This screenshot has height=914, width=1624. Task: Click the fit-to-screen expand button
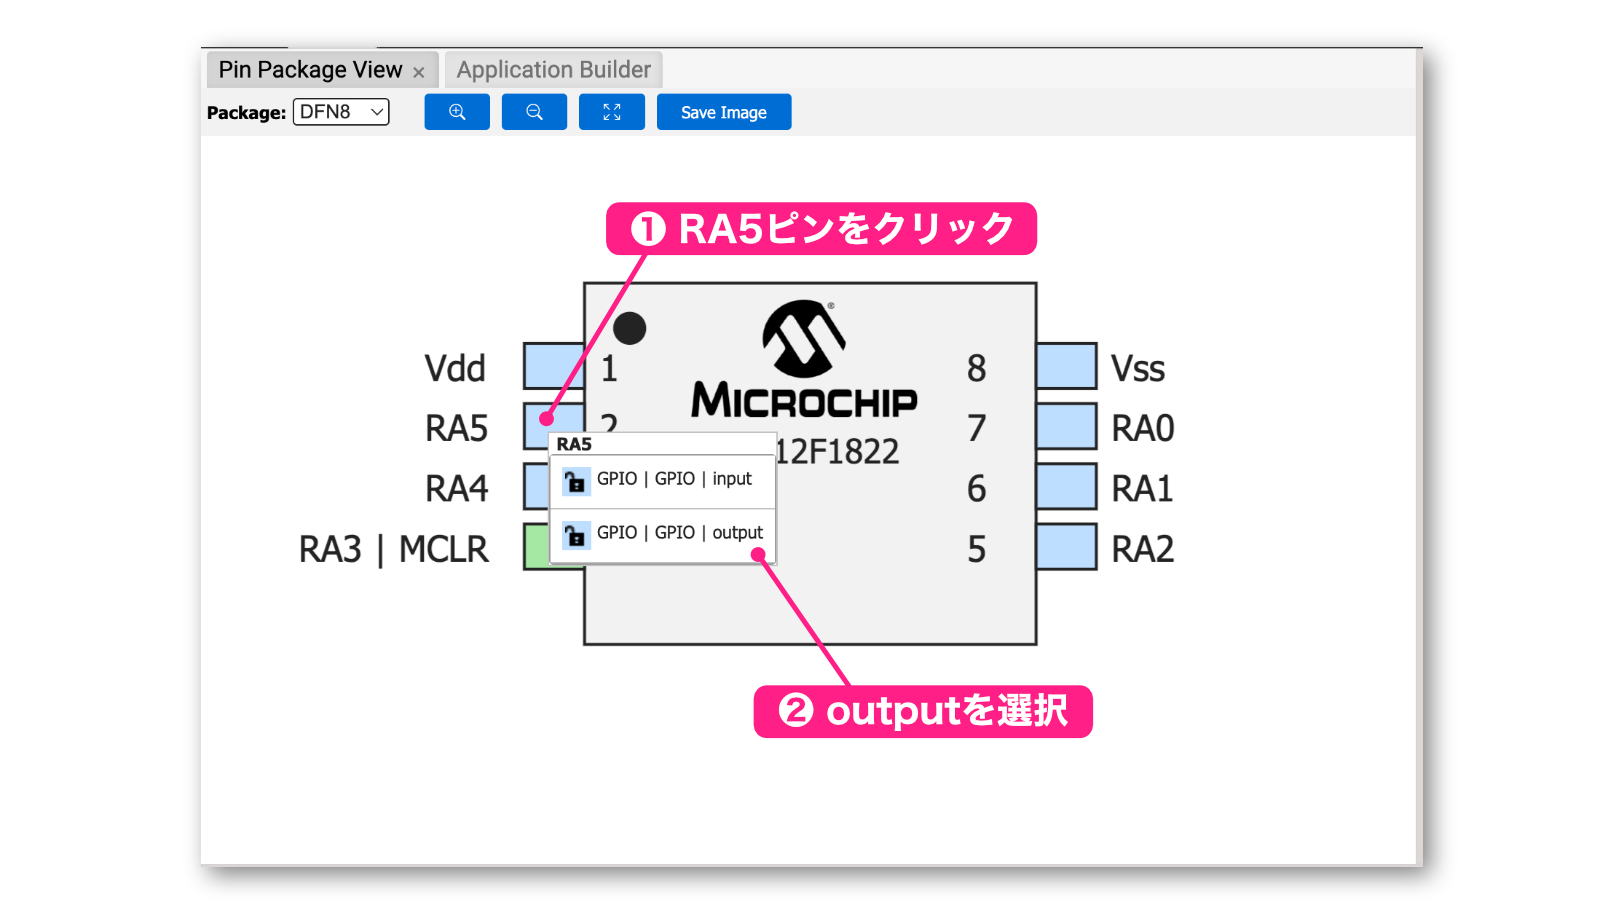[612, 112]
